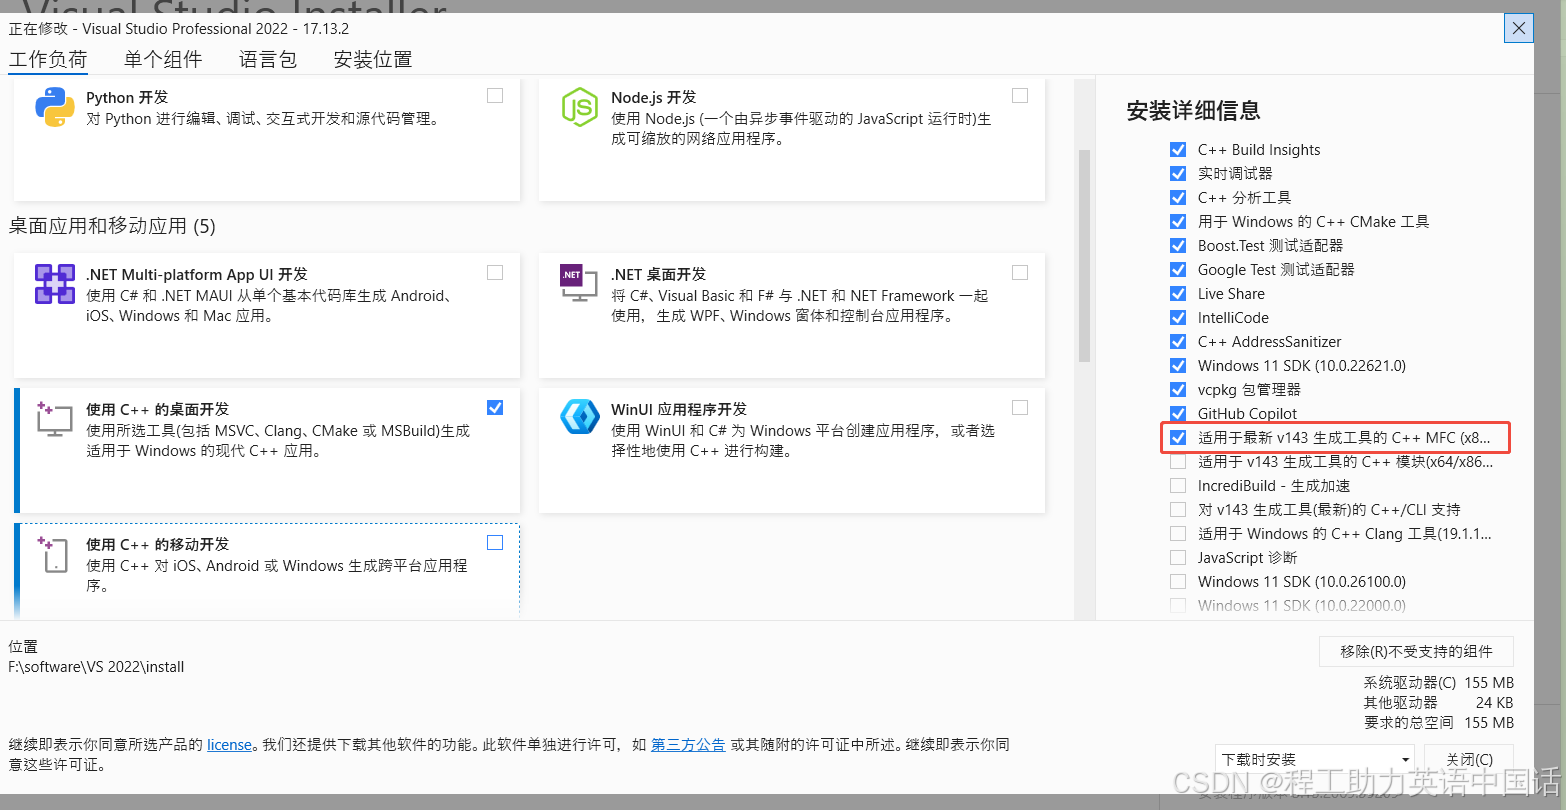Check the JavaScript 诊断 component
The width and height of the screenshot is (1566, 810).
(x=1178, y=557)
